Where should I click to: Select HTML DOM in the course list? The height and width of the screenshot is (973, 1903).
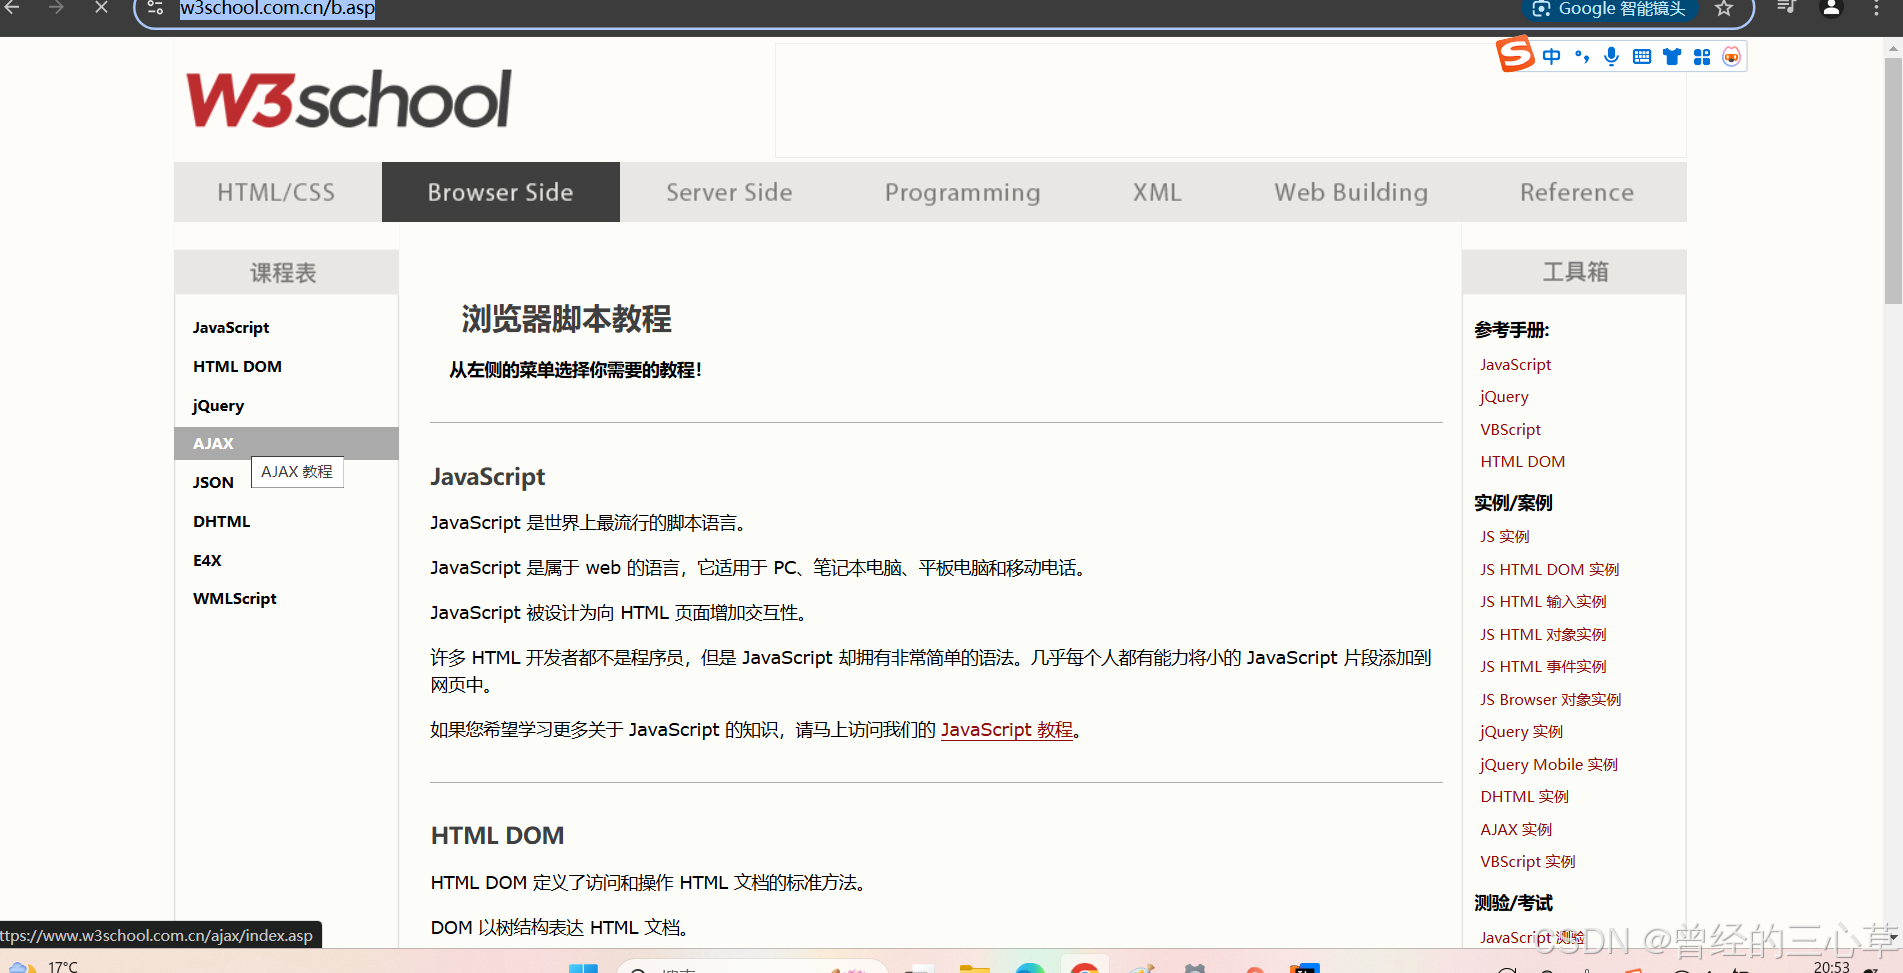pos(286,367)
